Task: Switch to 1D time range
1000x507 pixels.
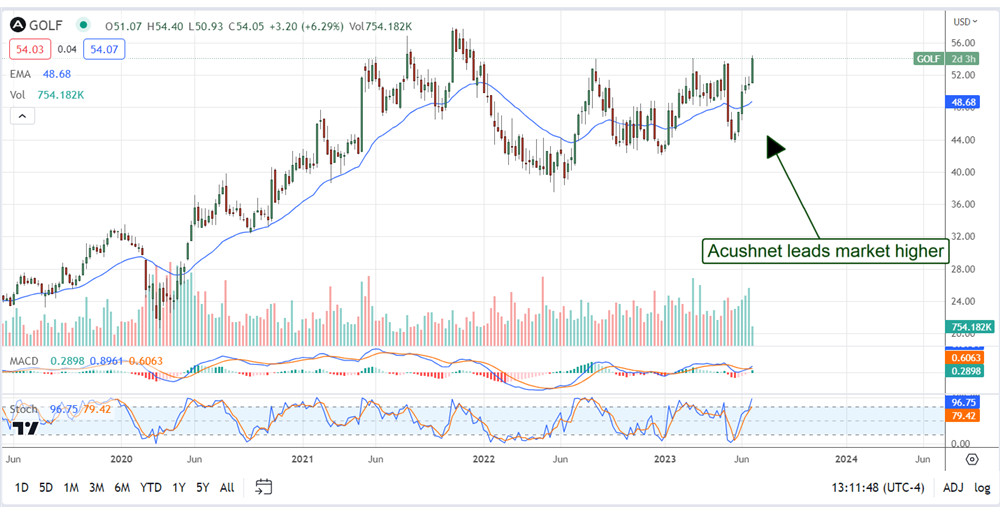Action: click(x=22, y=488)
